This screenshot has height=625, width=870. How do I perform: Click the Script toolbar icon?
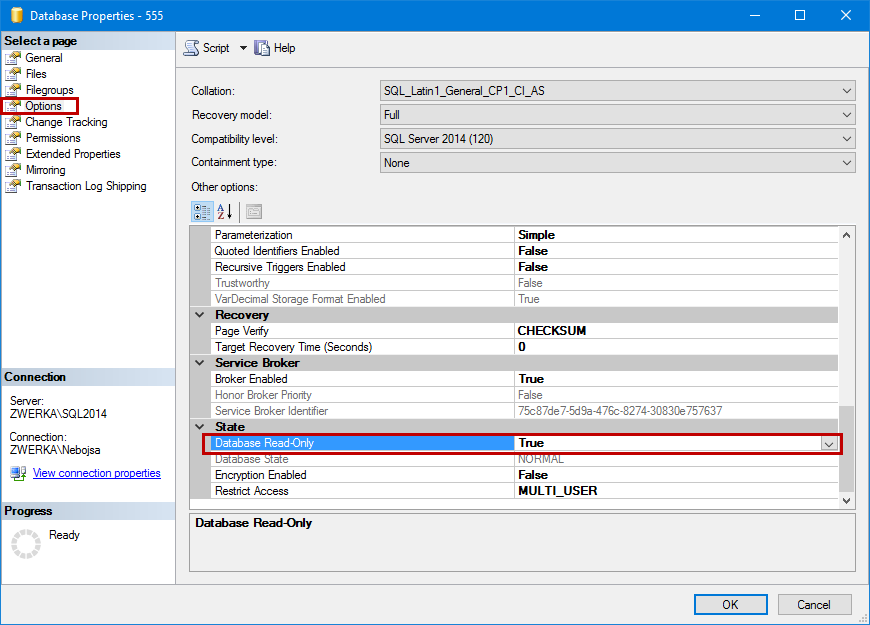coord(191,48)
